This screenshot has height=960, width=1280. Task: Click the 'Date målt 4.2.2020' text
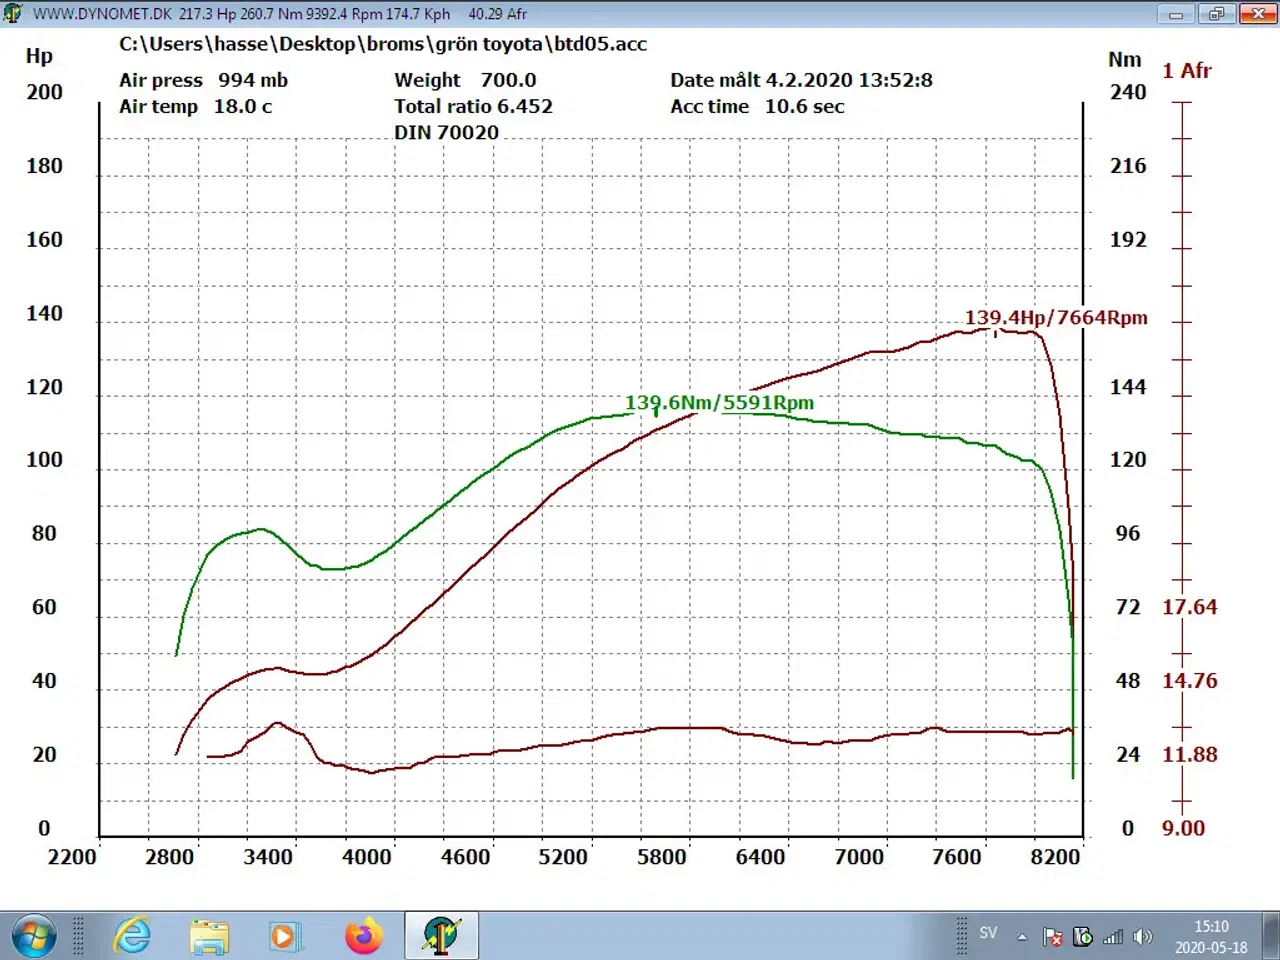tap(801, 80)
